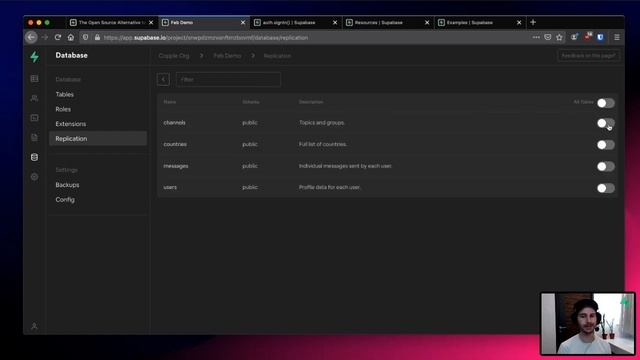Open the authentication users sidebar icon
Viewport: 640px width, 360px height.
coord(34,98)
